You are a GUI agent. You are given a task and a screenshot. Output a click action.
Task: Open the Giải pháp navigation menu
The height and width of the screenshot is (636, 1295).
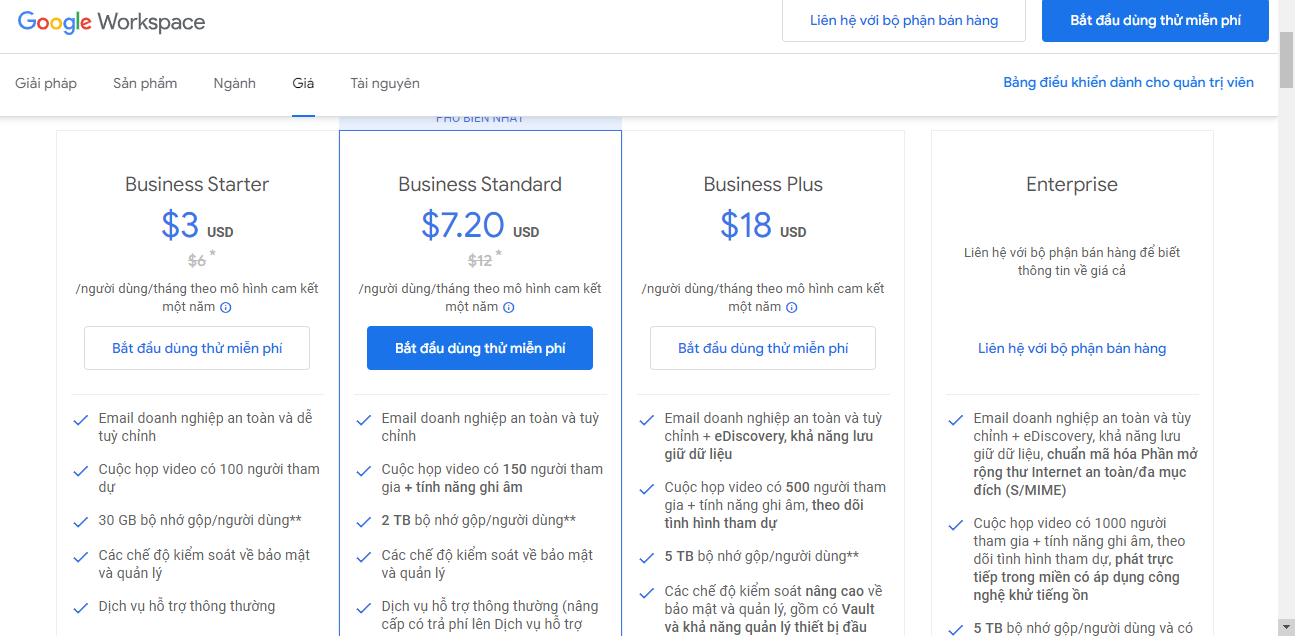click(46, 83)
